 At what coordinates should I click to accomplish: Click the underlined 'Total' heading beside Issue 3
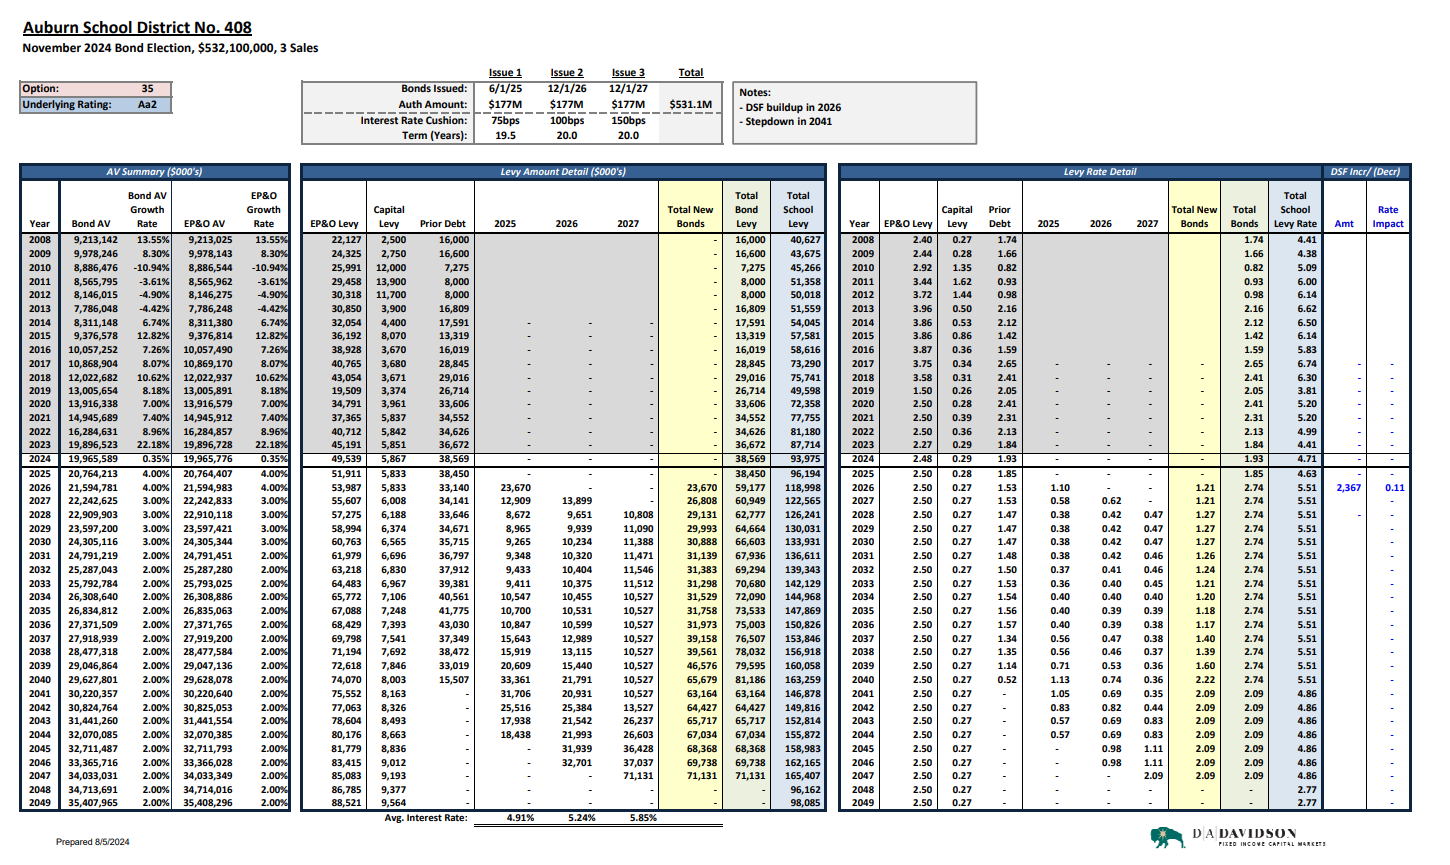coord(691,73)
